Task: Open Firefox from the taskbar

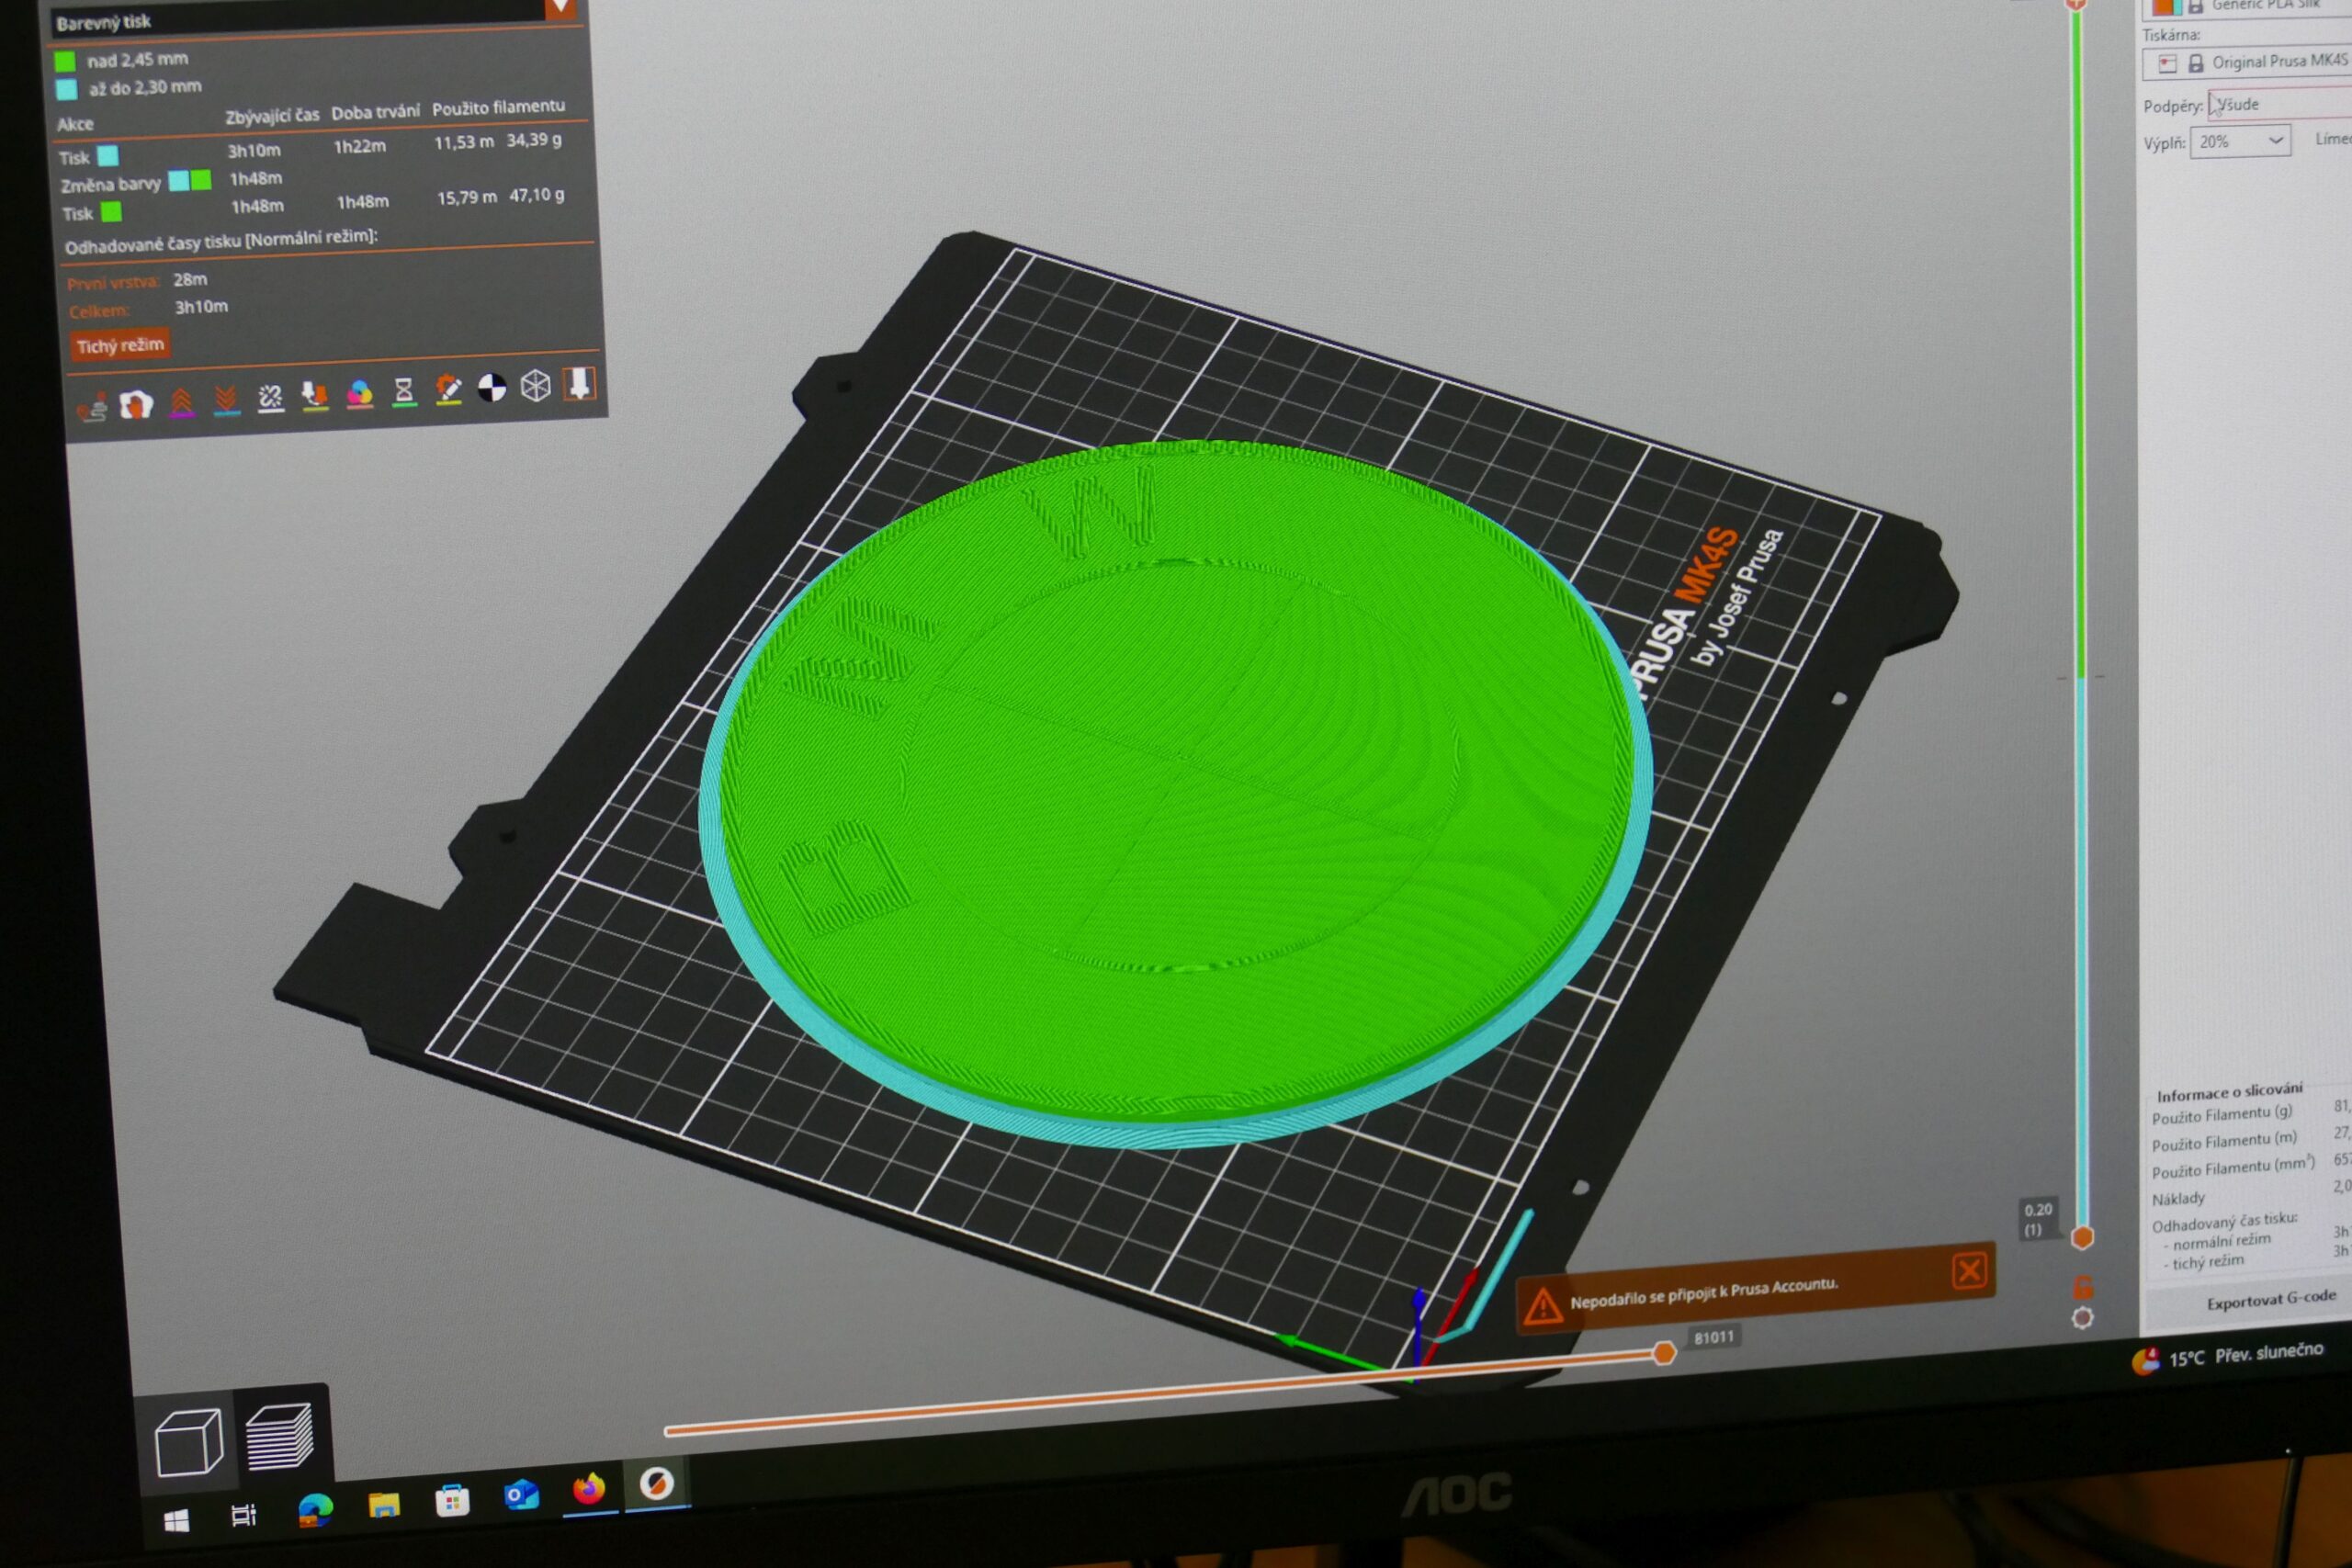Action: [589, 1491]
